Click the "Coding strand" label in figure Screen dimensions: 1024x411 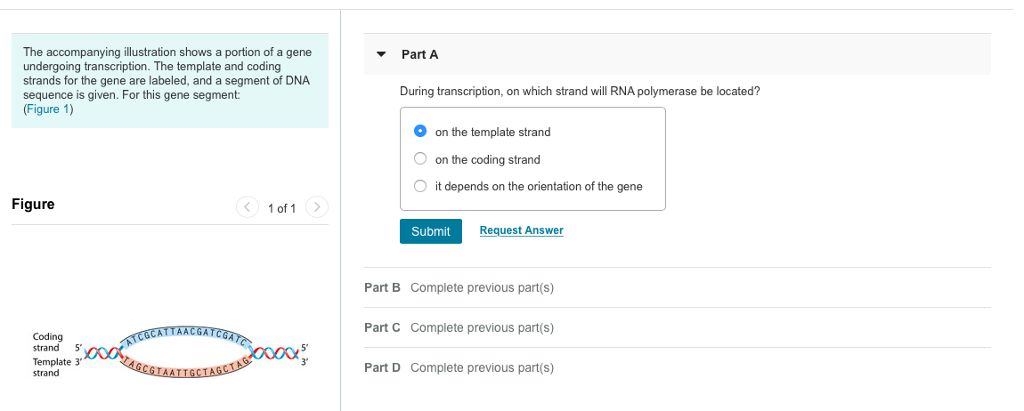pyautogui.click(x=48, y=343)
